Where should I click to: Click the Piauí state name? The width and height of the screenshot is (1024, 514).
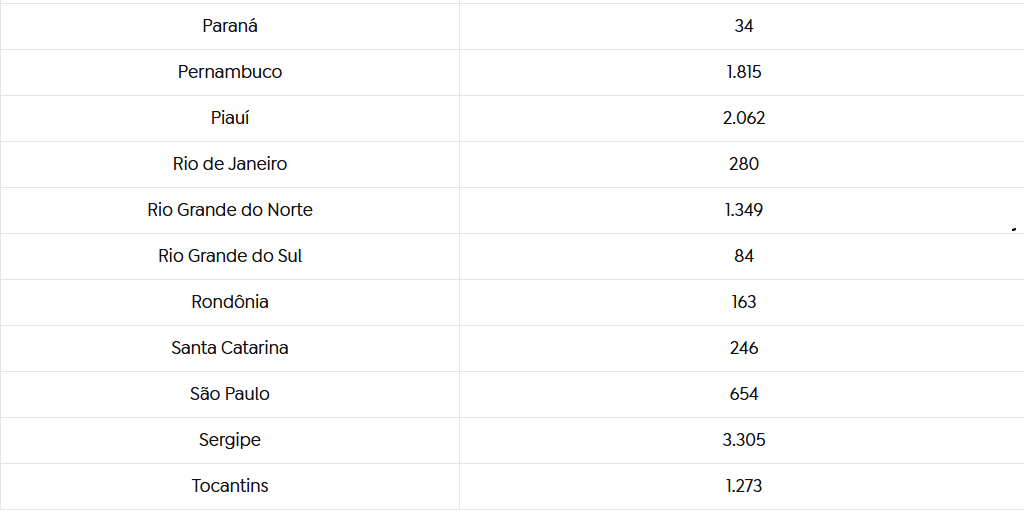[x=230, y=118]
